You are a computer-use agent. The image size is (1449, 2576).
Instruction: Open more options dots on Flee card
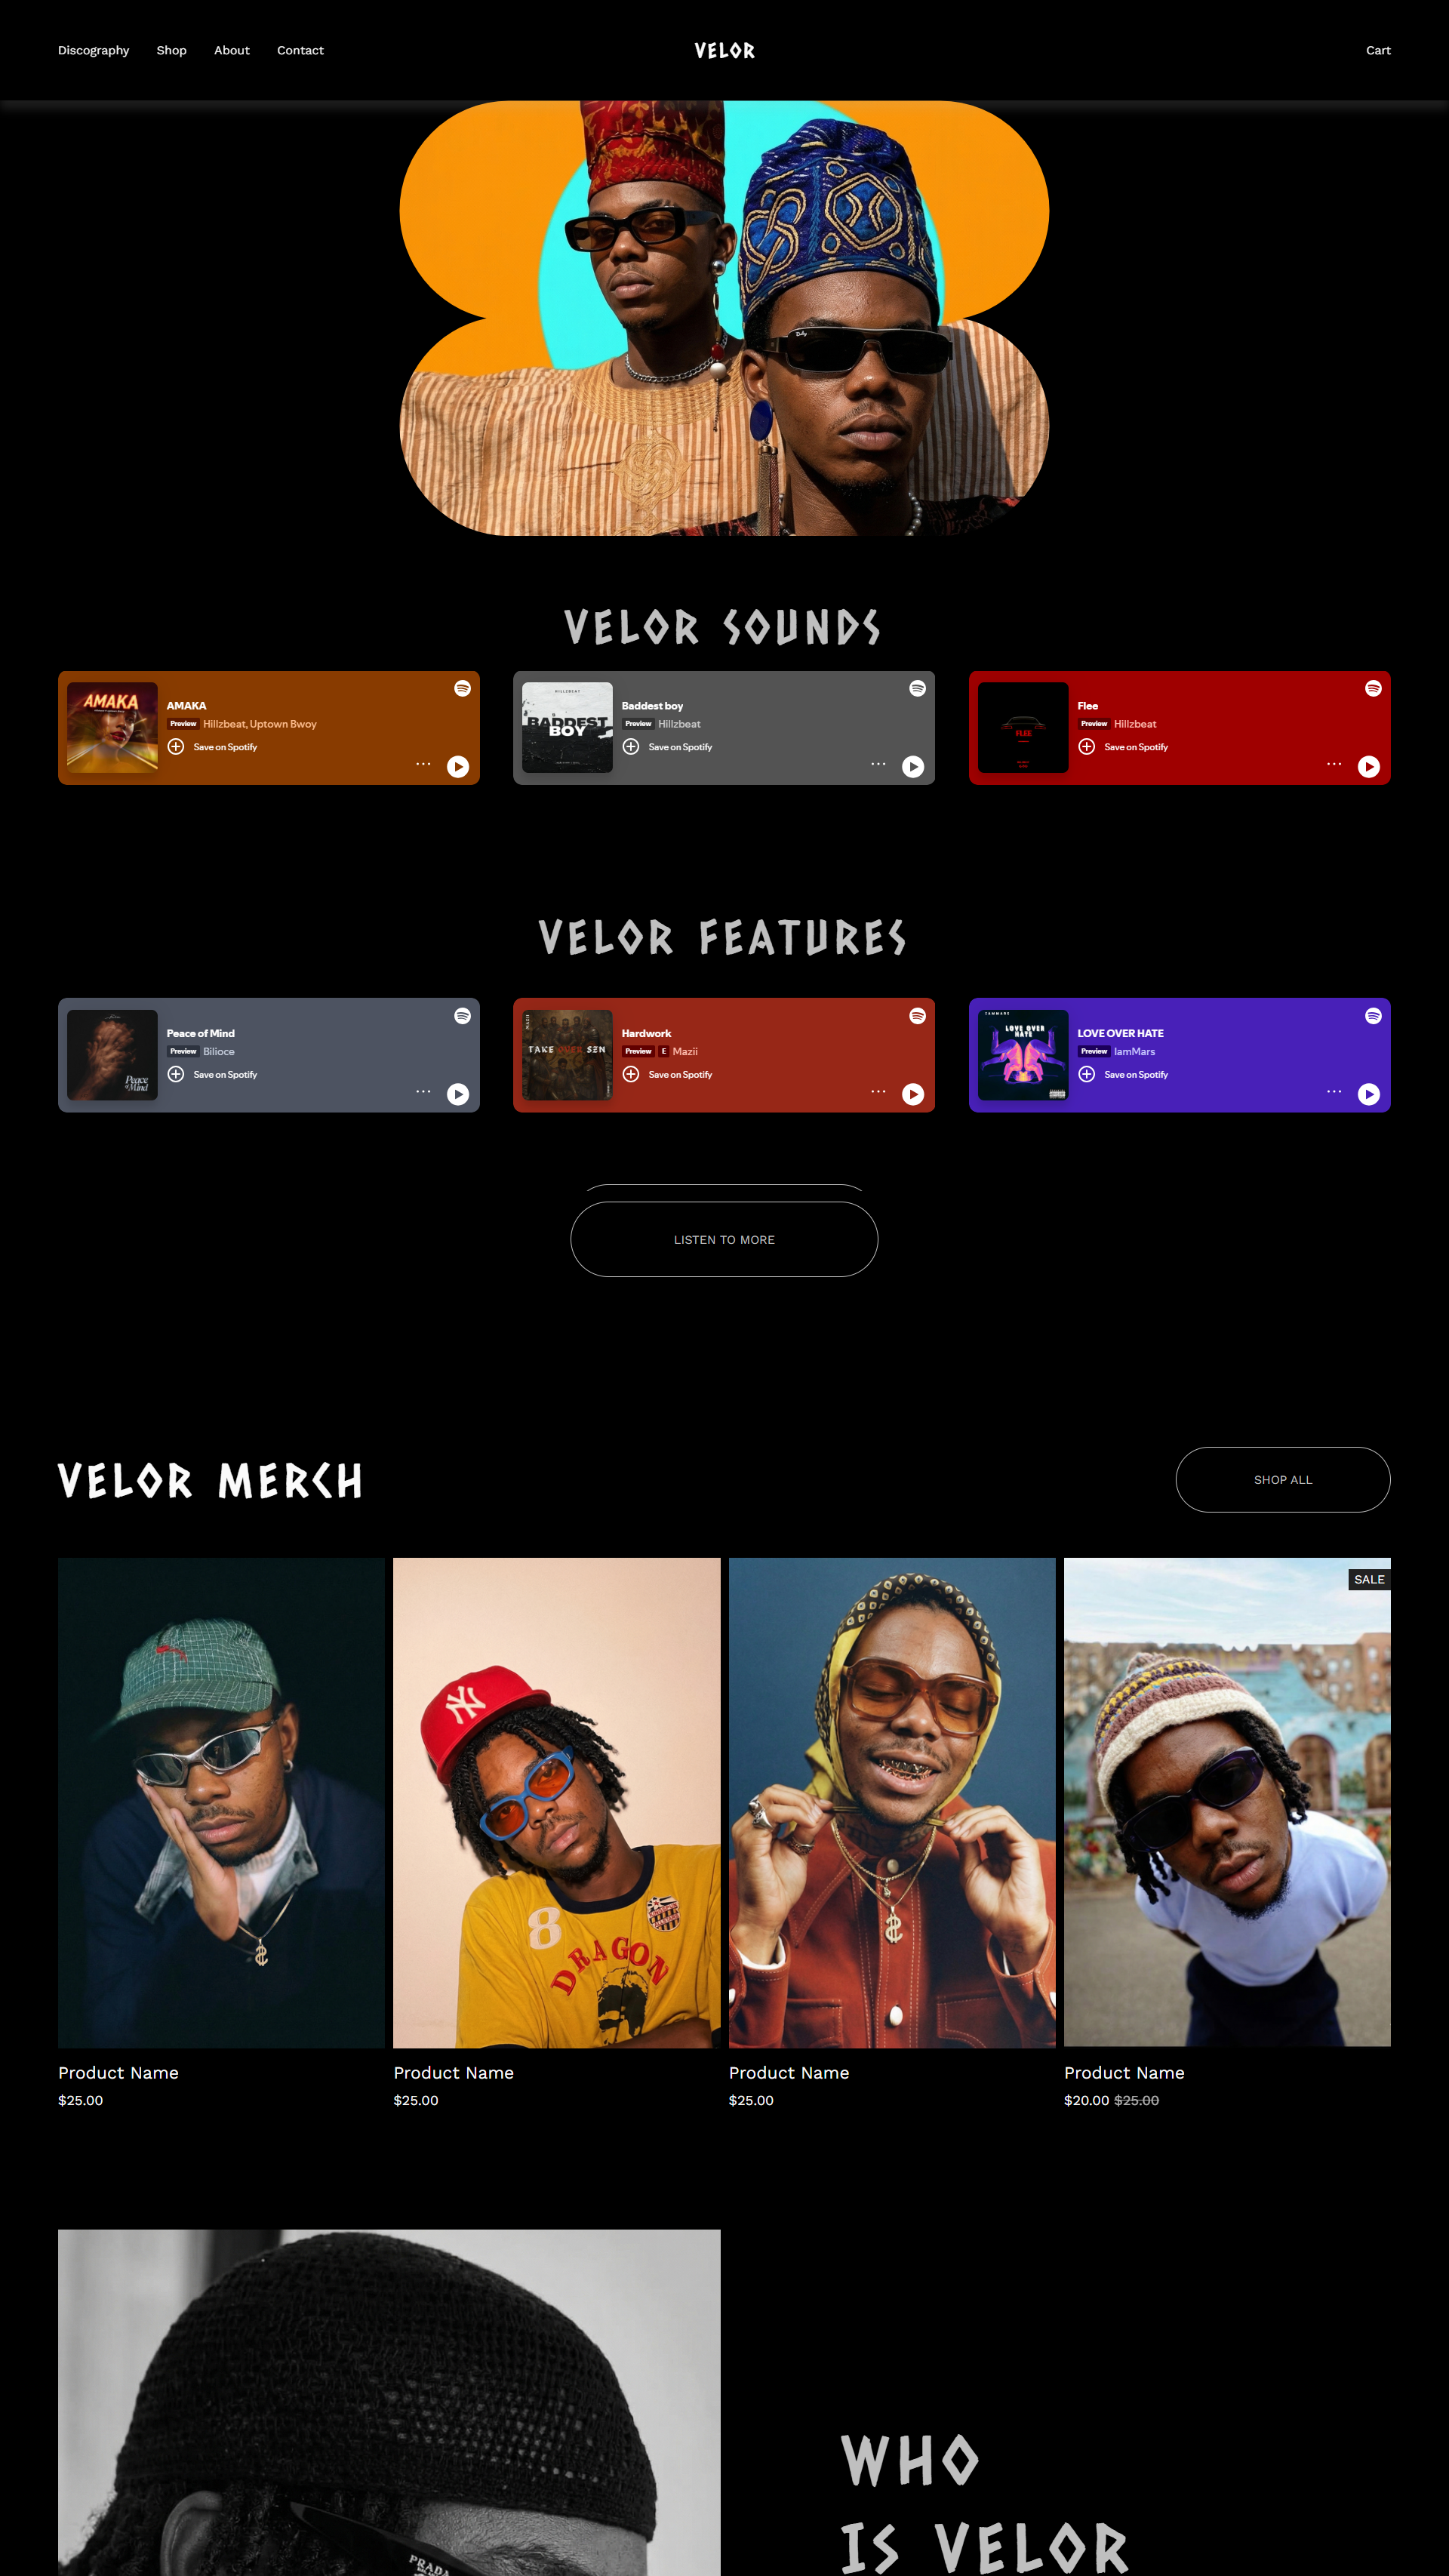tap(1334, 764)
